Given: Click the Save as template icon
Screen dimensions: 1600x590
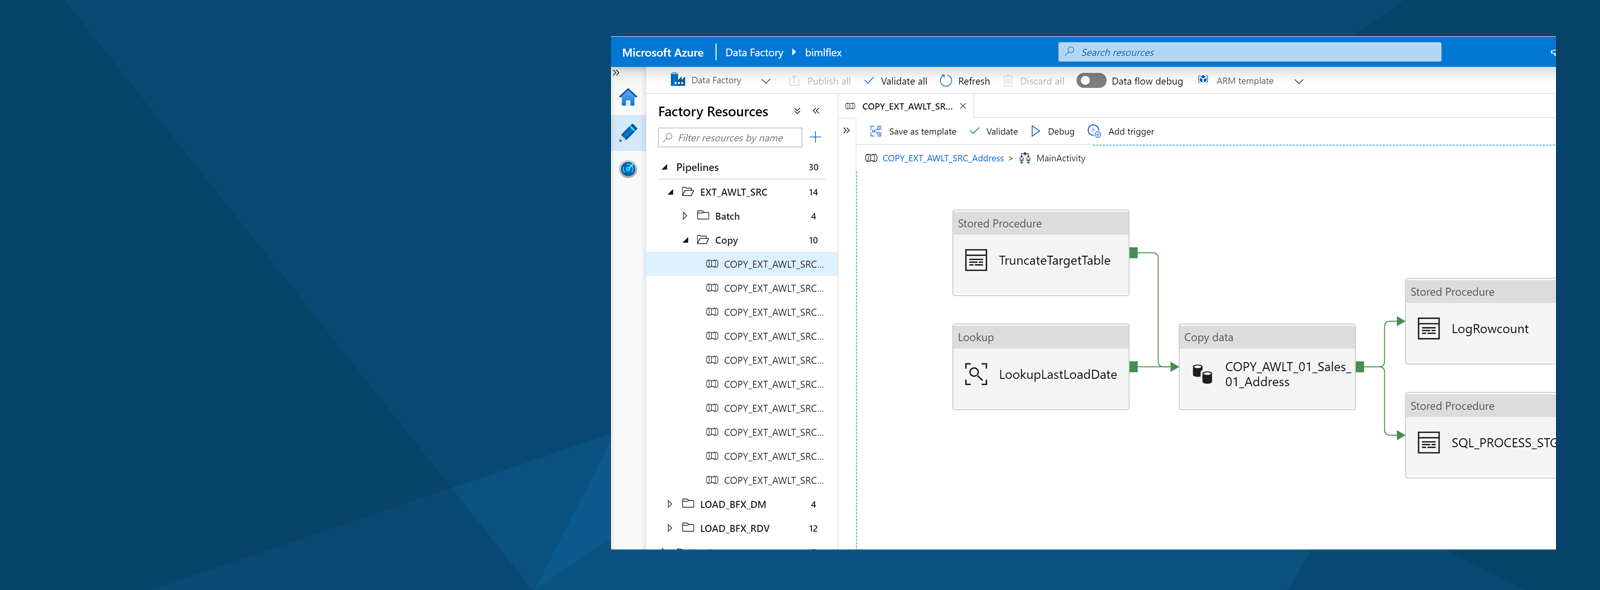Looking at the screenshot, I should tap(876, 131).
